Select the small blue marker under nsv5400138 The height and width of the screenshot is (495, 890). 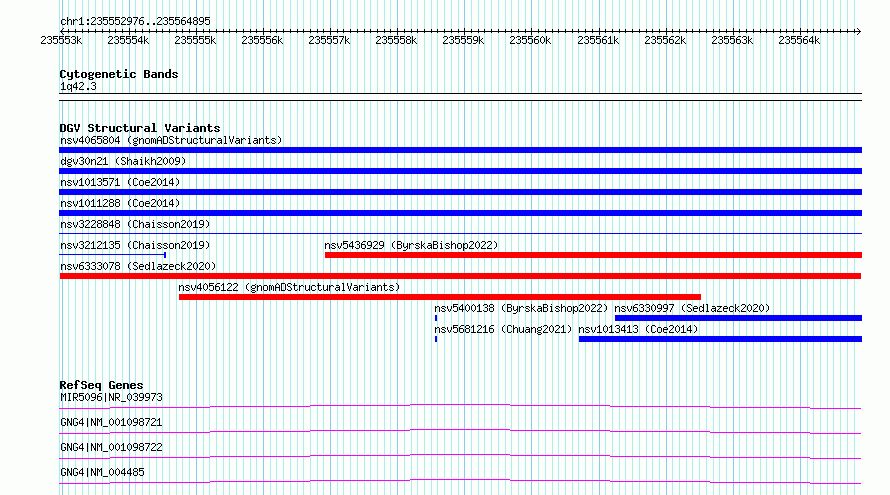click(436, 318)
